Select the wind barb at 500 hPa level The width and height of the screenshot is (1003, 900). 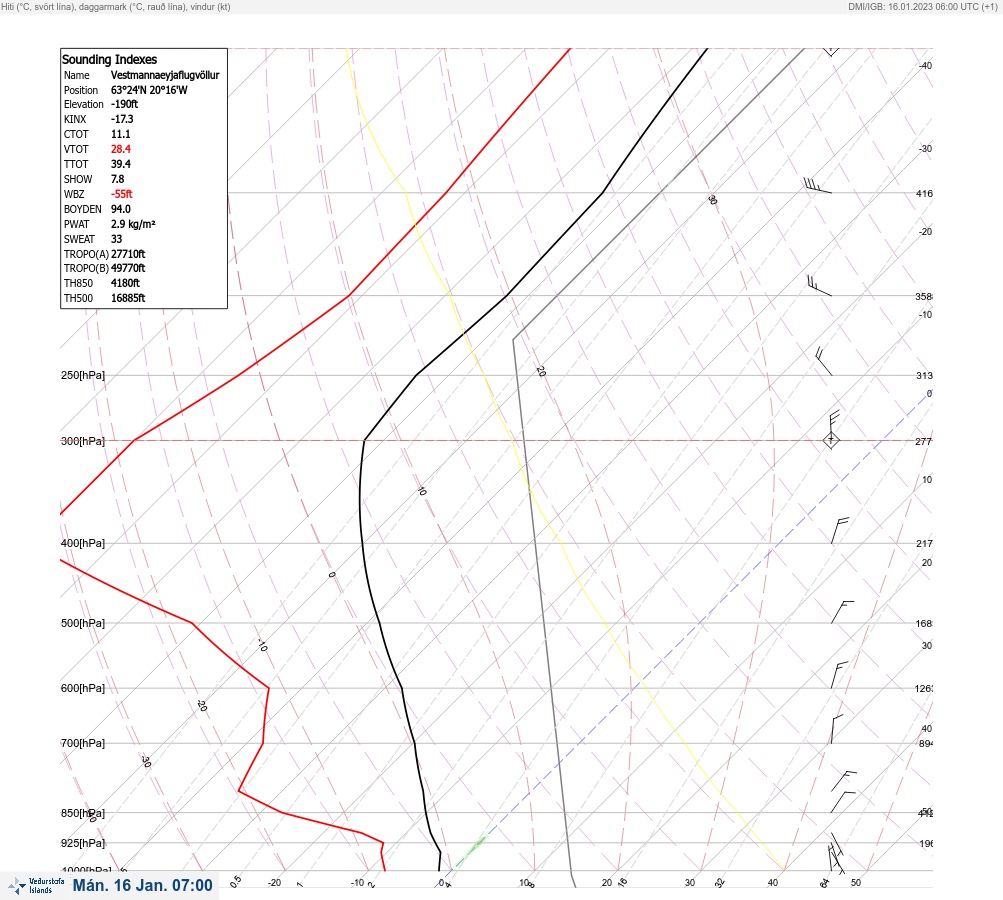pos(842,612)
